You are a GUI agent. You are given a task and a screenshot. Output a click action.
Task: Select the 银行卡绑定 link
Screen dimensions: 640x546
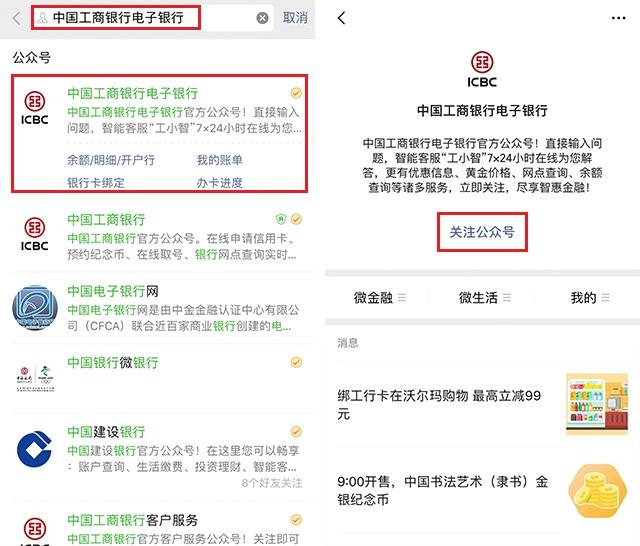click(96, 182)
